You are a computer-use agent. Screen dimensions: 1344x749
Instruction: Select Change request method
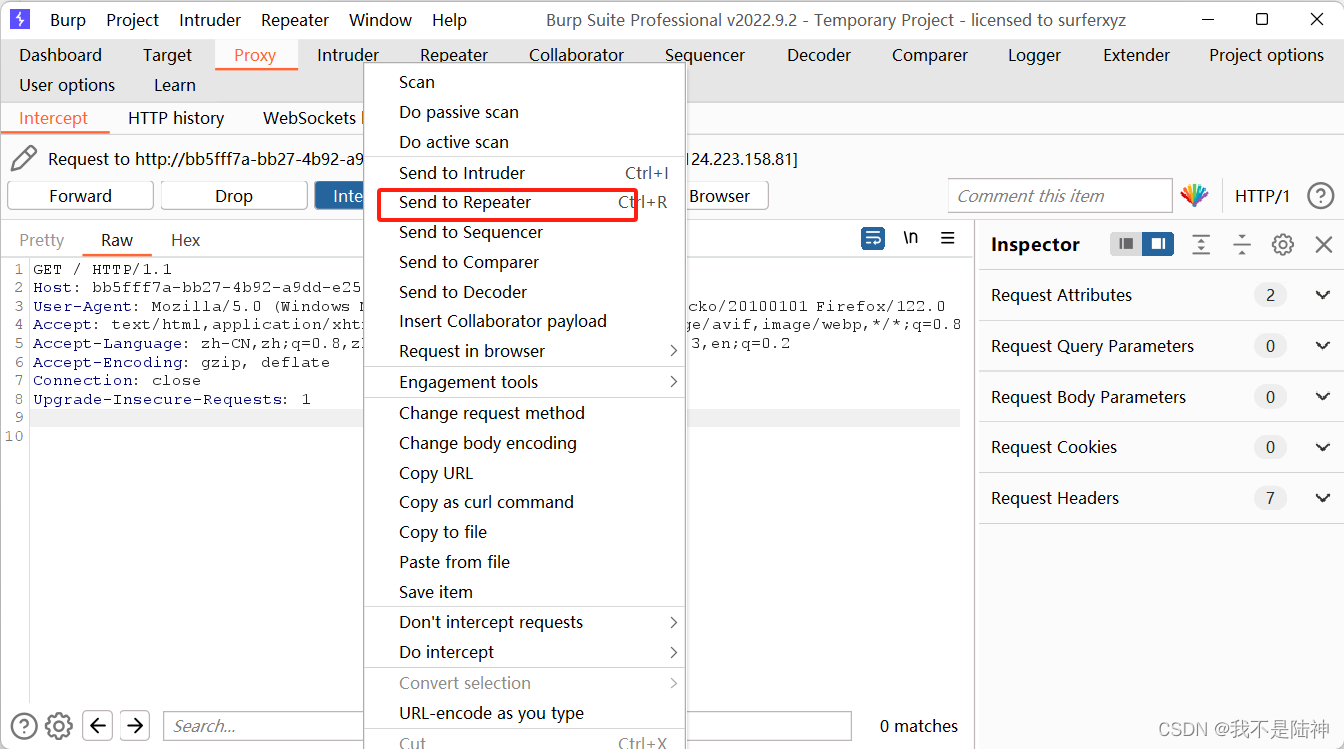[525, 413]
